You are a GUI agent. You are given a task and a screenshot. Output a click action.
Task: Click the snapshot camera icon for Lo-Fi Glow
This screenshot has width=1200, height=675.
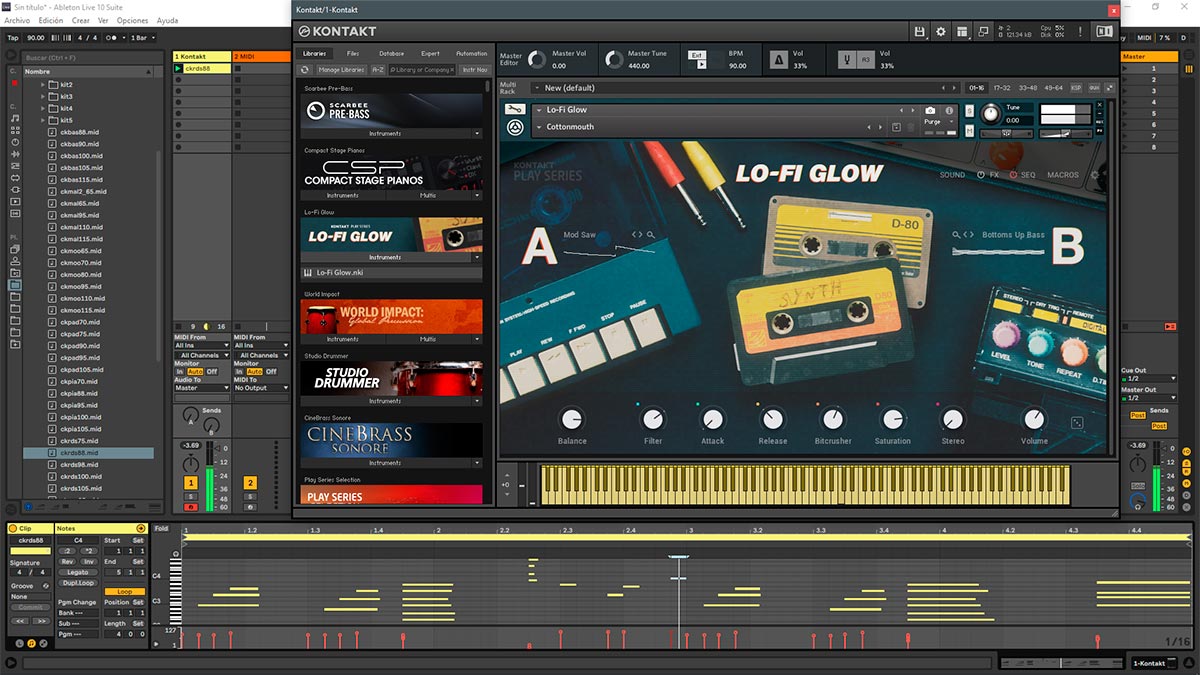click(x=930, y=110)
